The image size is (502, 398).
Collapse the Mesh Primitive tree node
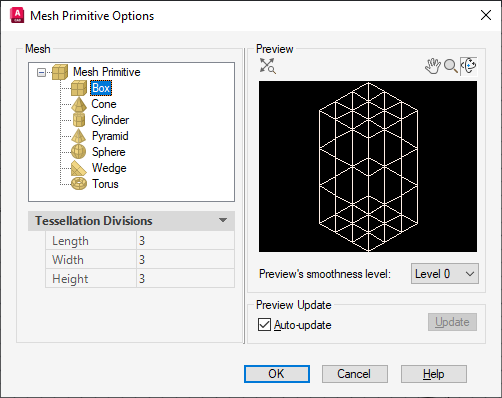[x=41, y=72]
